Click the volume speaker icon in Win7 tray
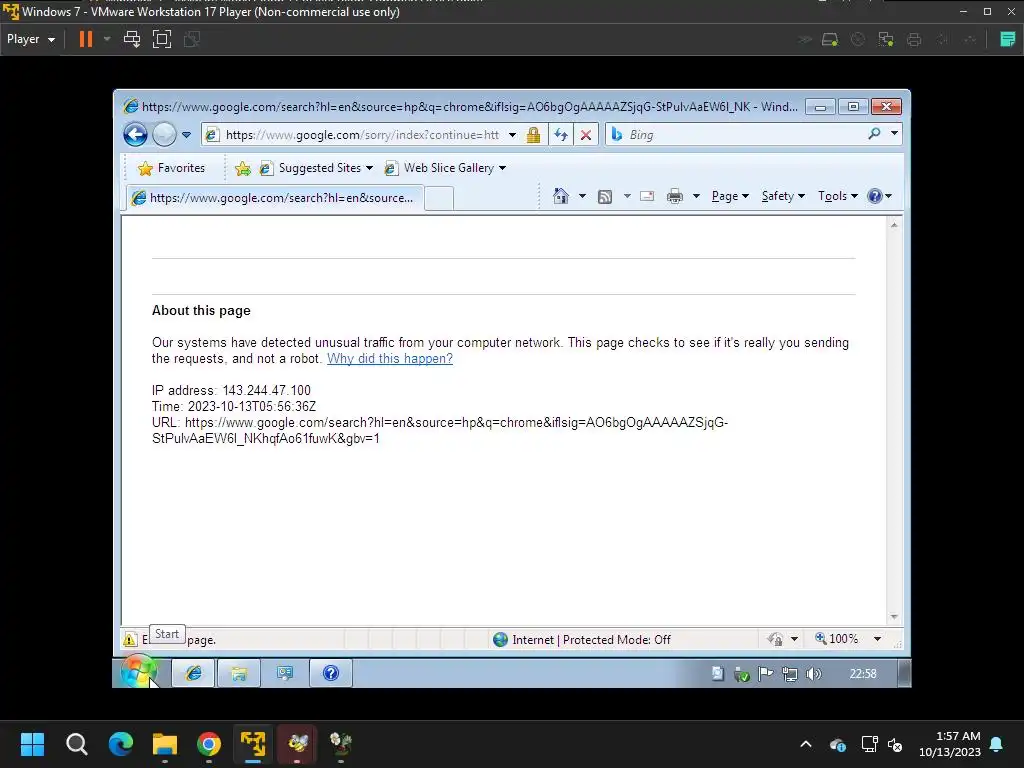This screenshot has width=1024, height=768. (814, 673)
